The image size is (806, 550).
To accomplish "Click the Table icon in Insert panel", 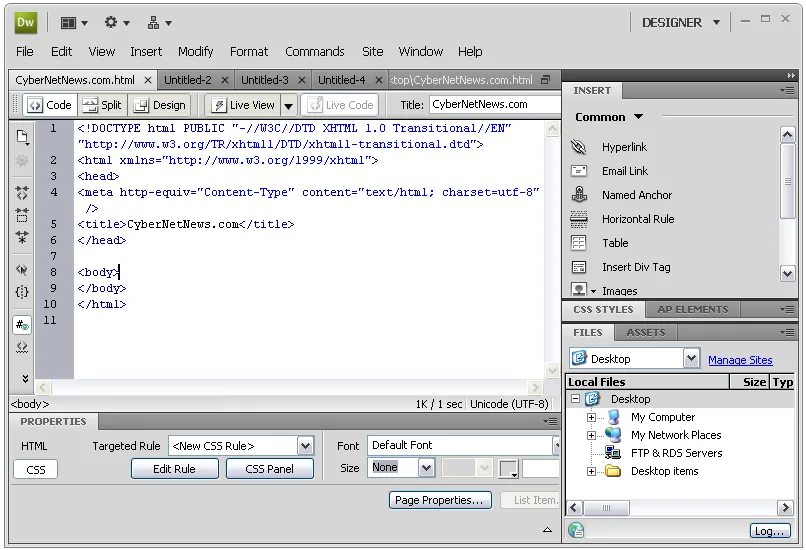I will point(579,243).
